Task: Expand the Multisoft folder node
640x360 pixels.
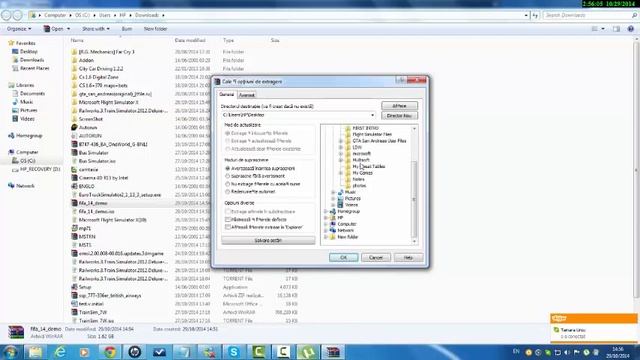Action: click(341, 160)
